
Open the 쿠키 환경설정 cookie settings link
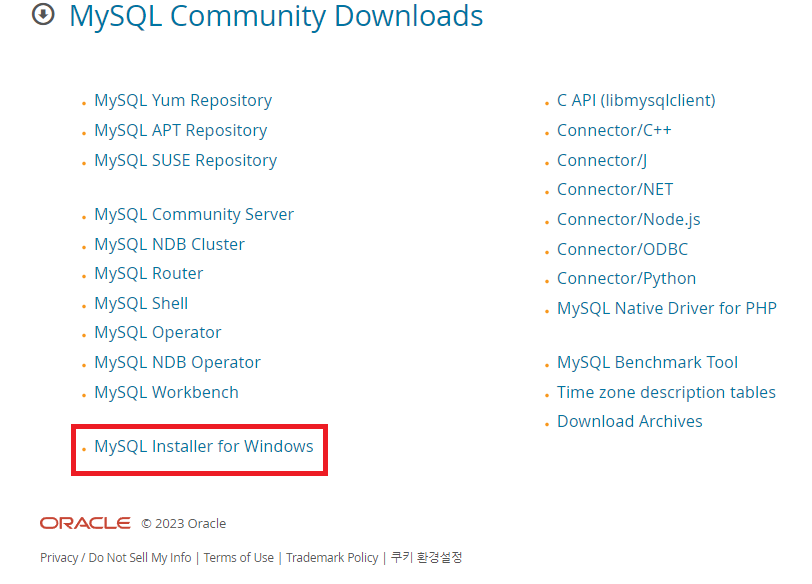coord(426,558)
